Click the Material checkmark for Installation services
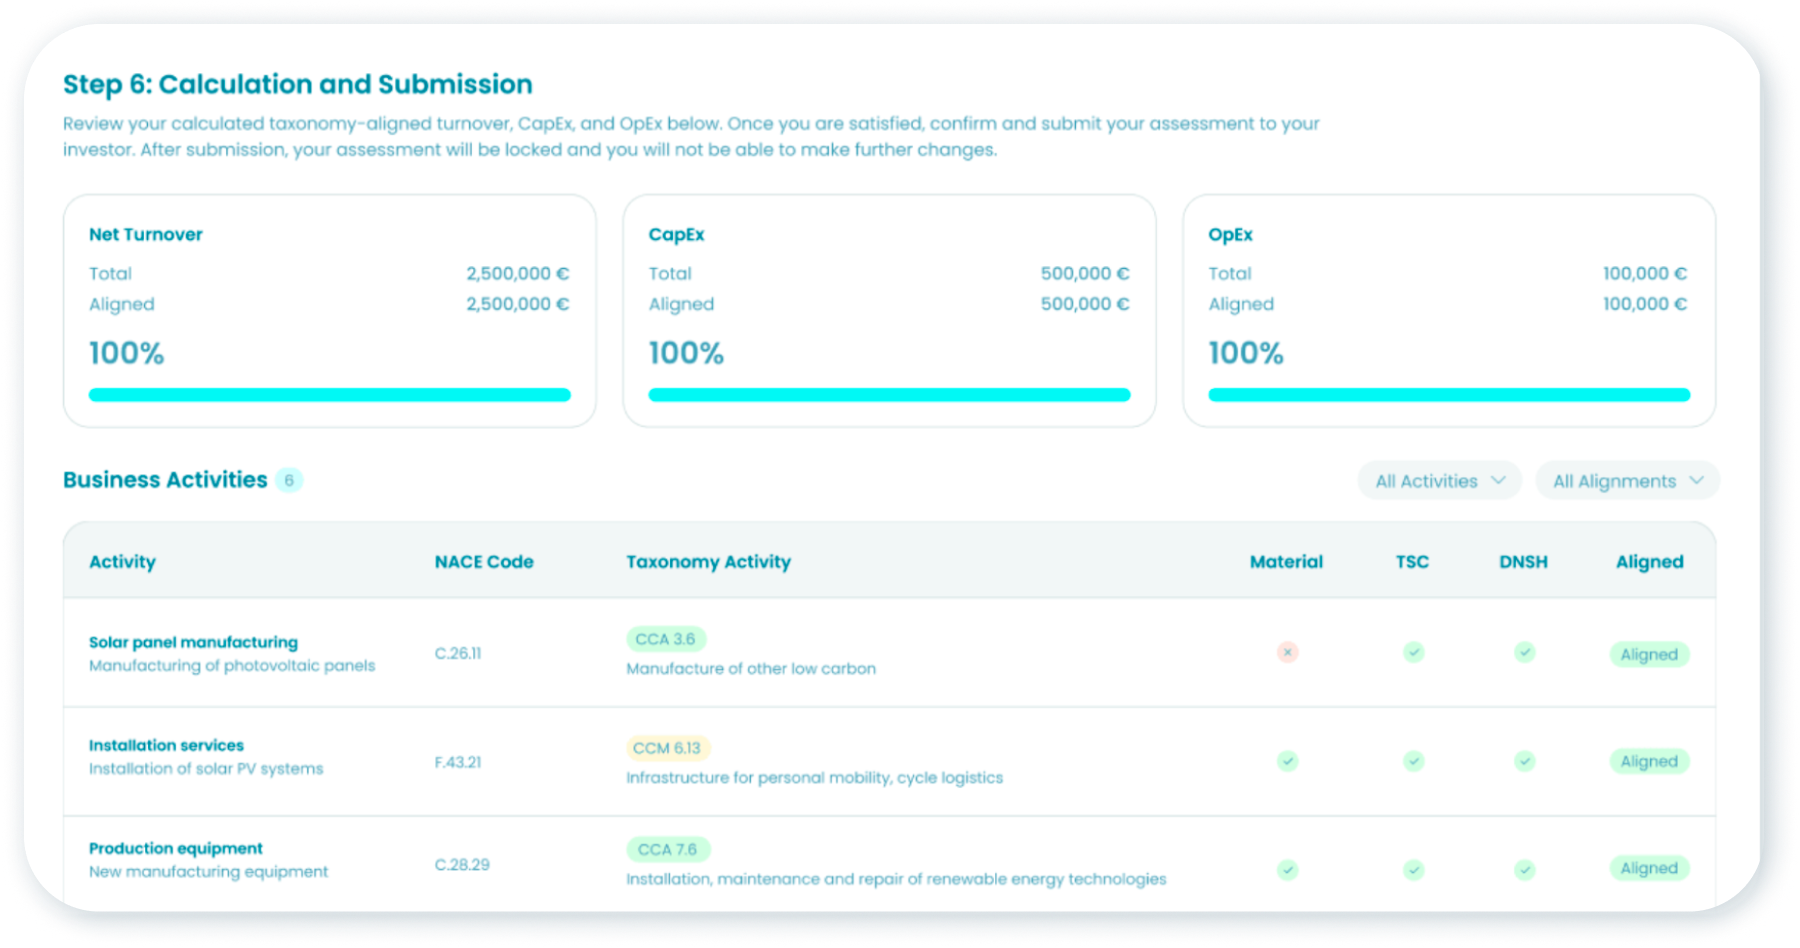 point(1287,761)
